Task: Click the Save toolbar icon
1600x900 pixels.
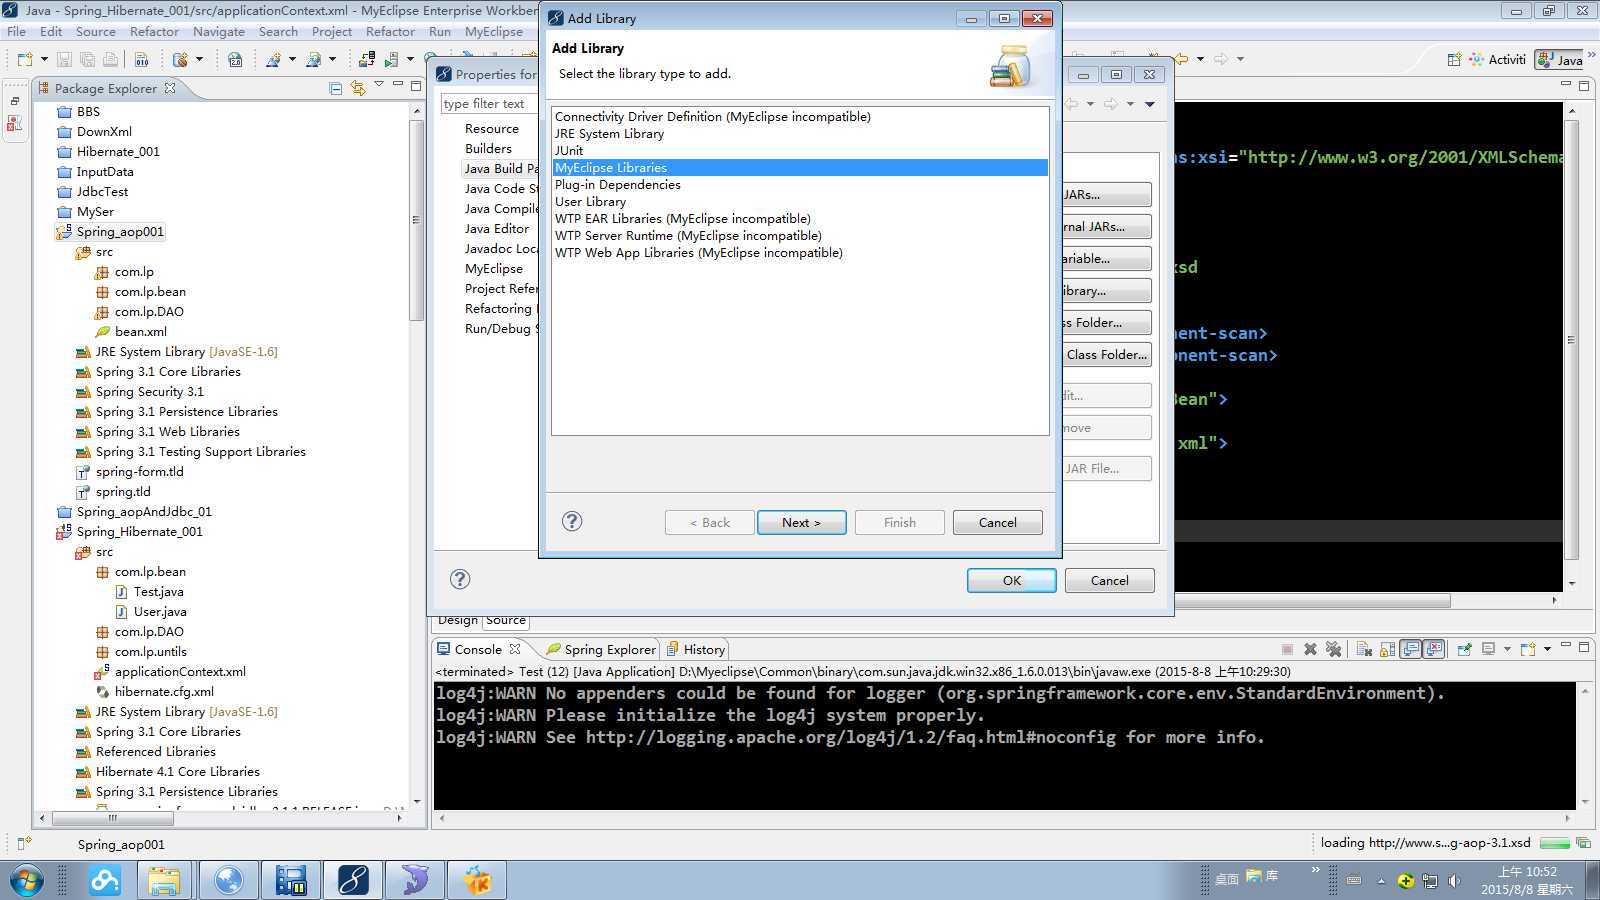Action: [64, 59]
